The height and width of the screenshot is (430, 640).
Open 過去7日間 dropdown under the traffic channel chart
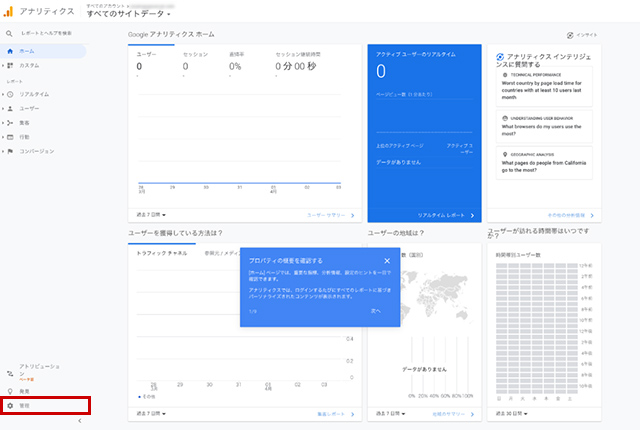click(151, 414)
